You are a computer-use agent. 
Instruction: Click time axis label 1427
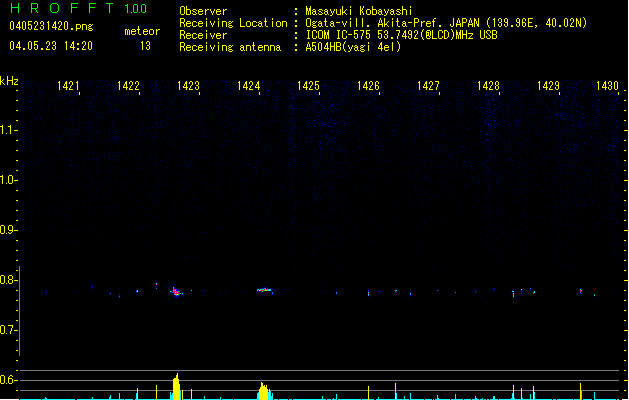point(428,86)
